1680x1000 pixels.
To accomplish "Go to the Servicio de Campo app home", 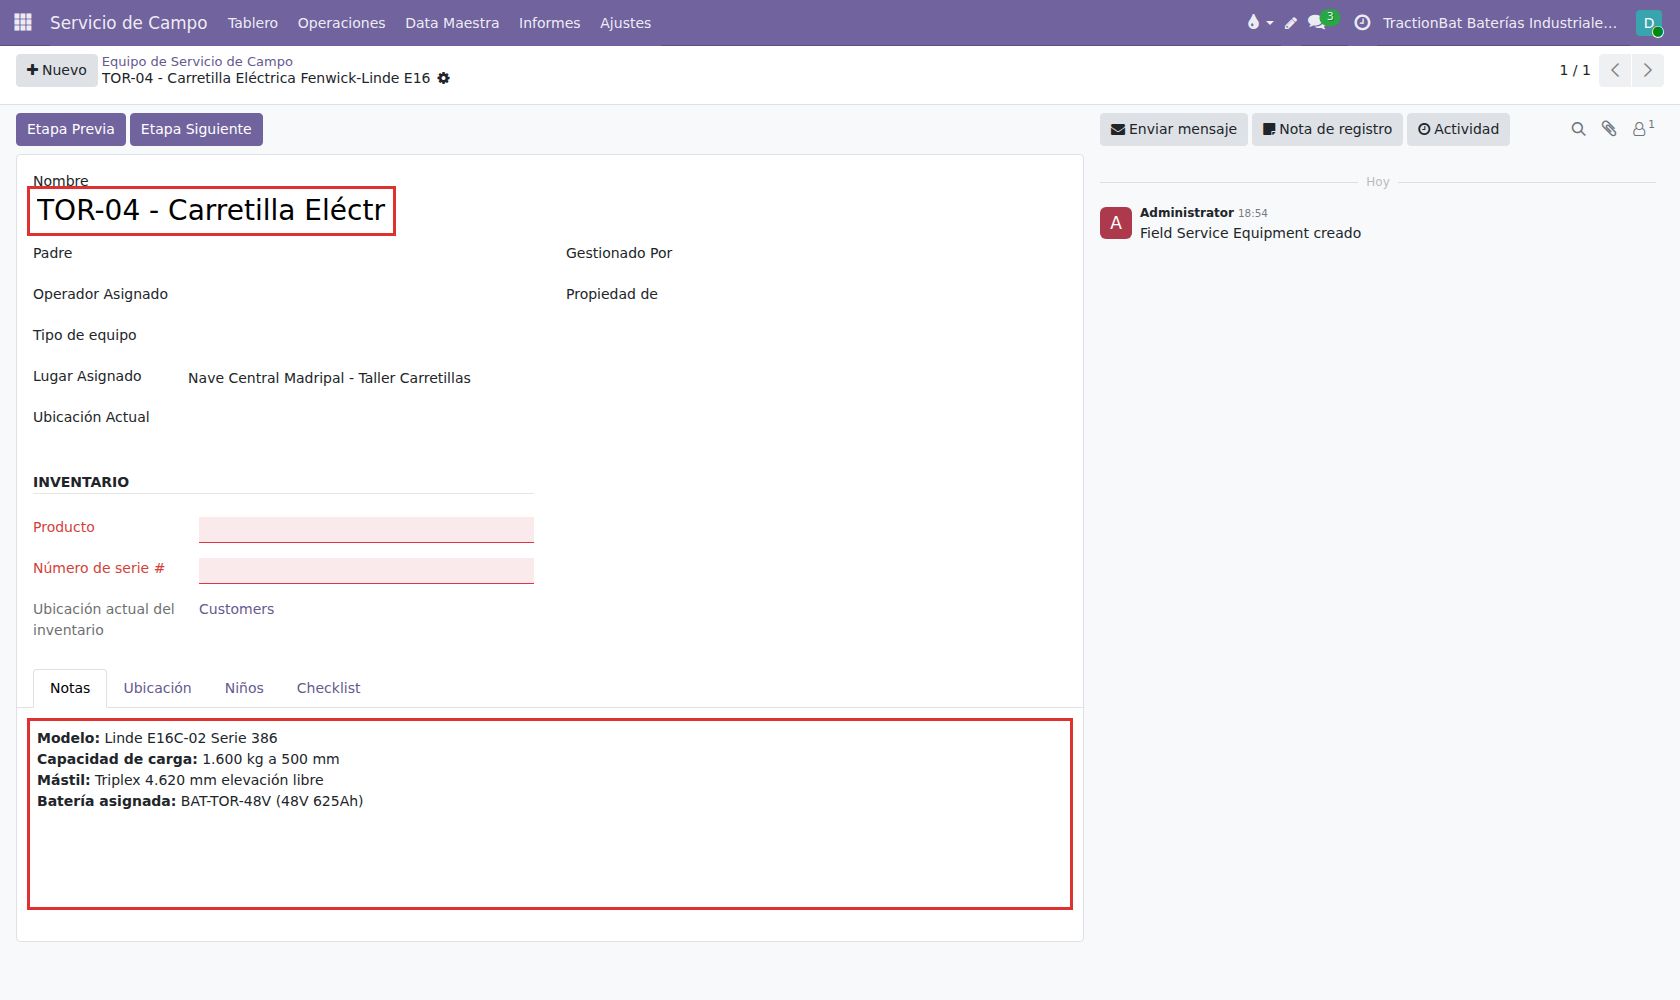I will [x=129, y=22].
